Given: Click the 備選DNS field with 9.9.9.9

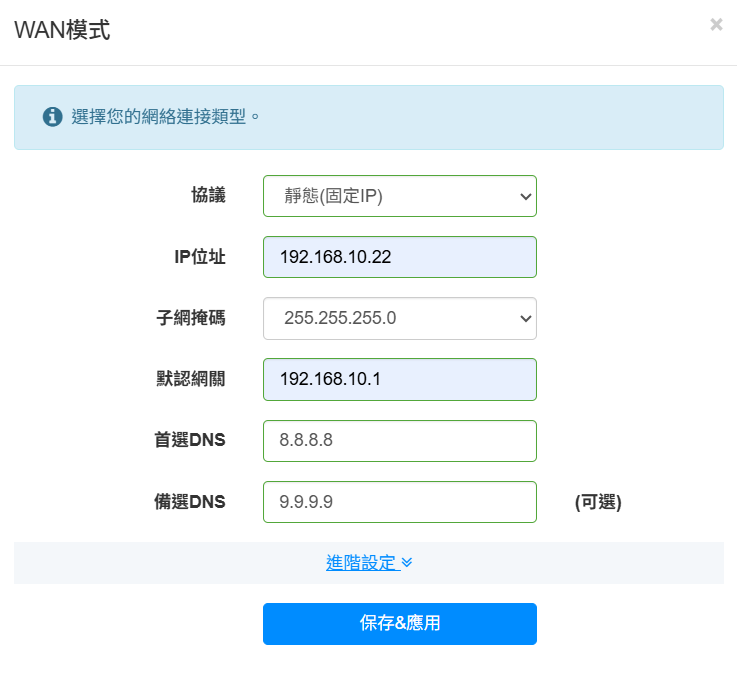Looking at the screenshot, I should tap(400, 502).
